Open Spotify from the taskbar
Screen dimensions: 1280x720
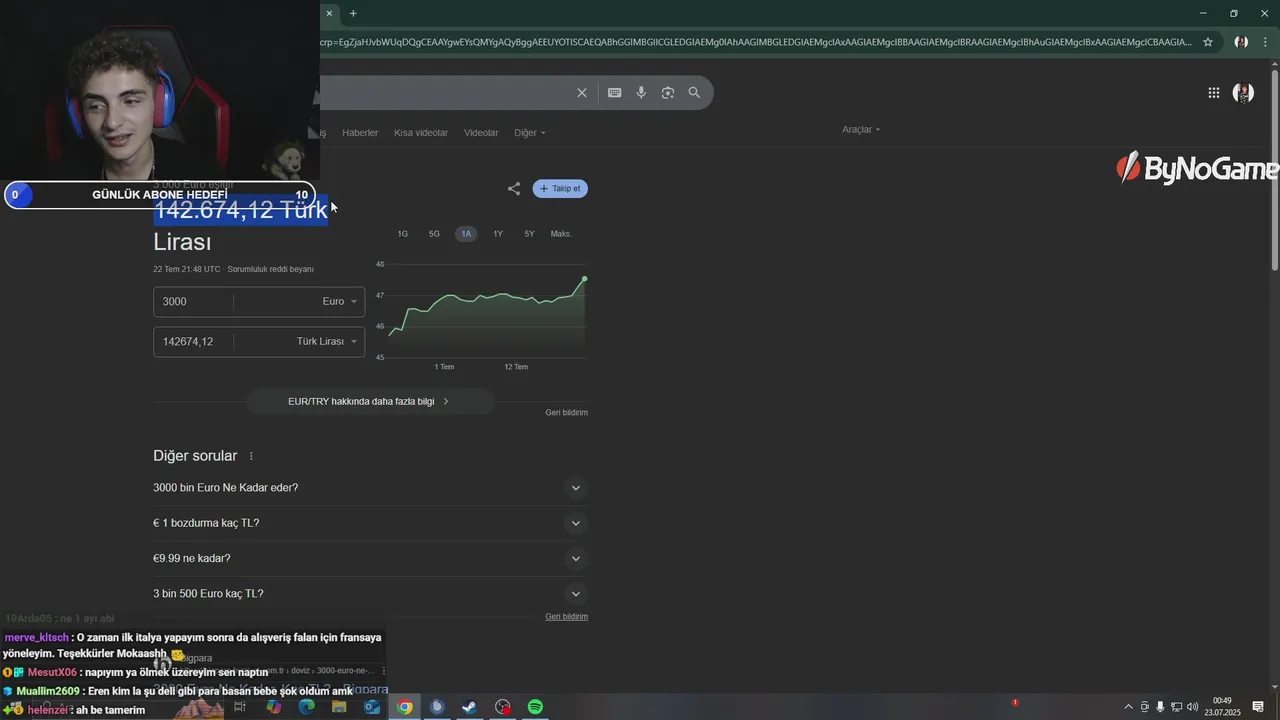tap(535, 707)
